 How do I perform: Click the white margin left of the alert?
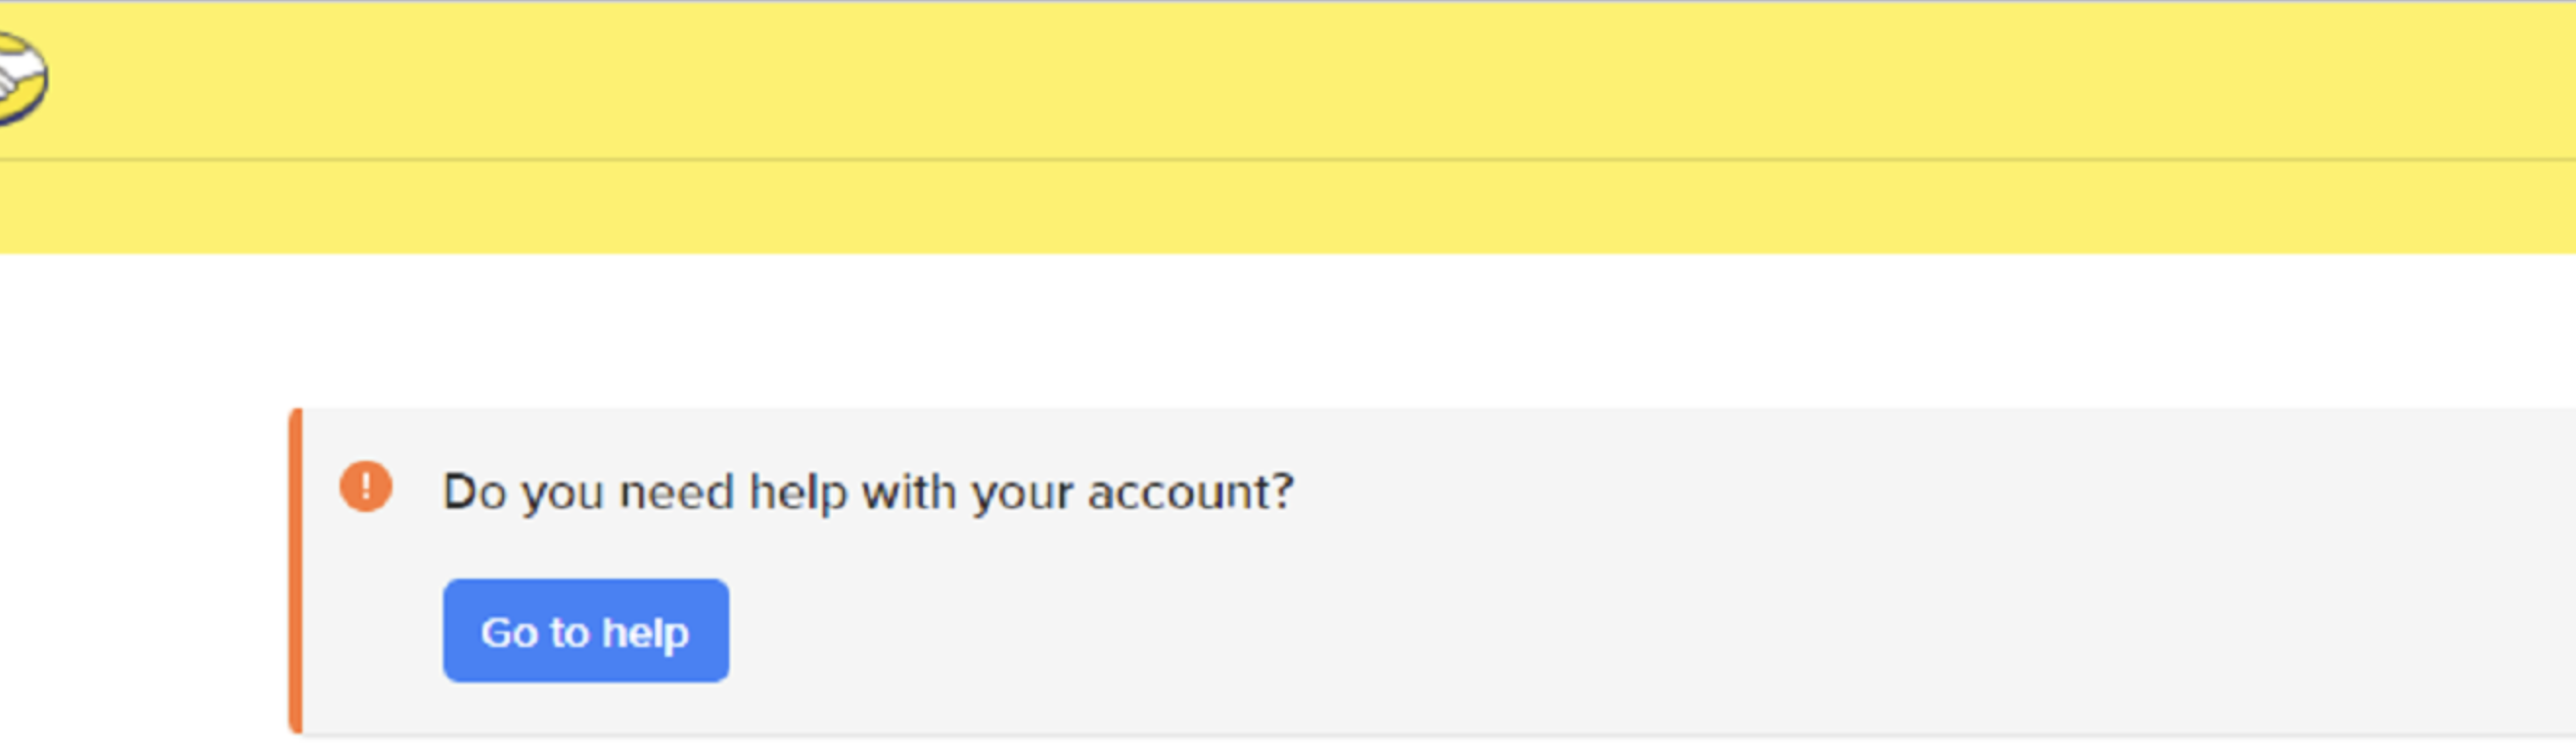click(x=140, y=570)
